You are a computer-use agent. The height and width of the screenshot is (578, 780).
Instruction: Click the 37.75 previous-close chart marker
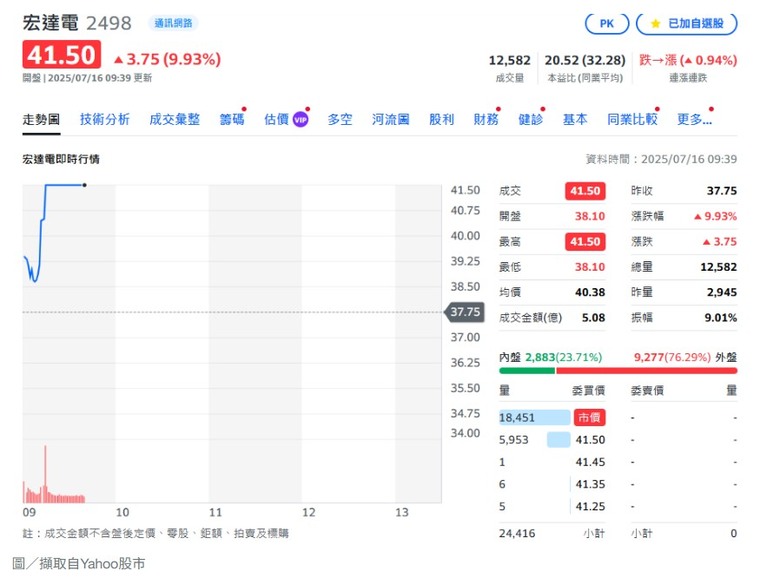[x=465, y=312]
